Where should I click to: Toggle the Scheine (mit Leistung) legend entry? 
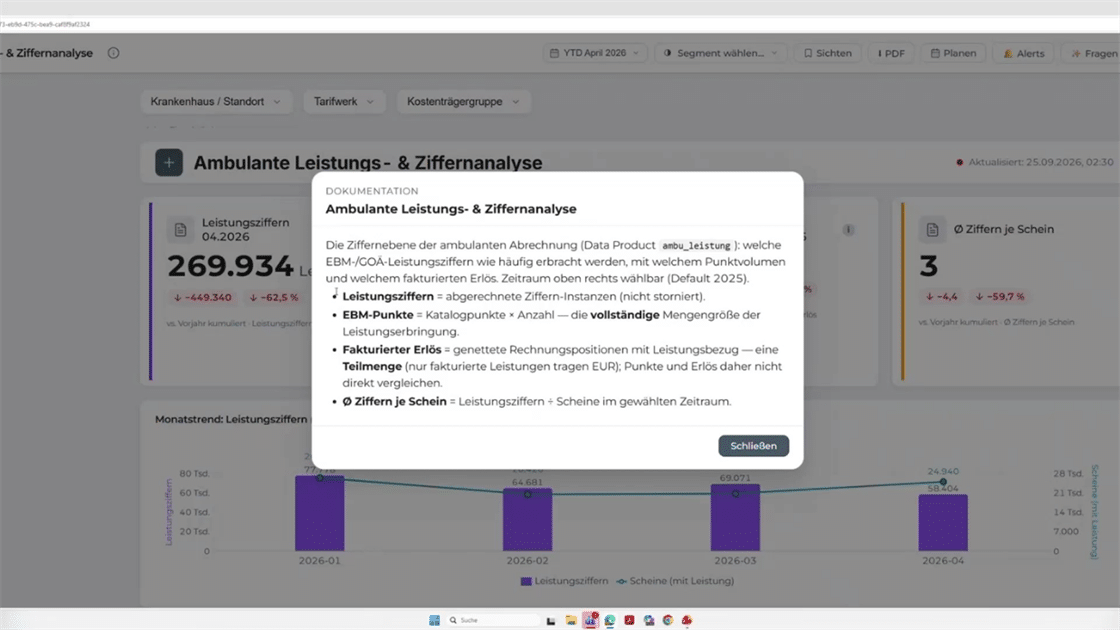pyautogui.click(x=675, y=581)
